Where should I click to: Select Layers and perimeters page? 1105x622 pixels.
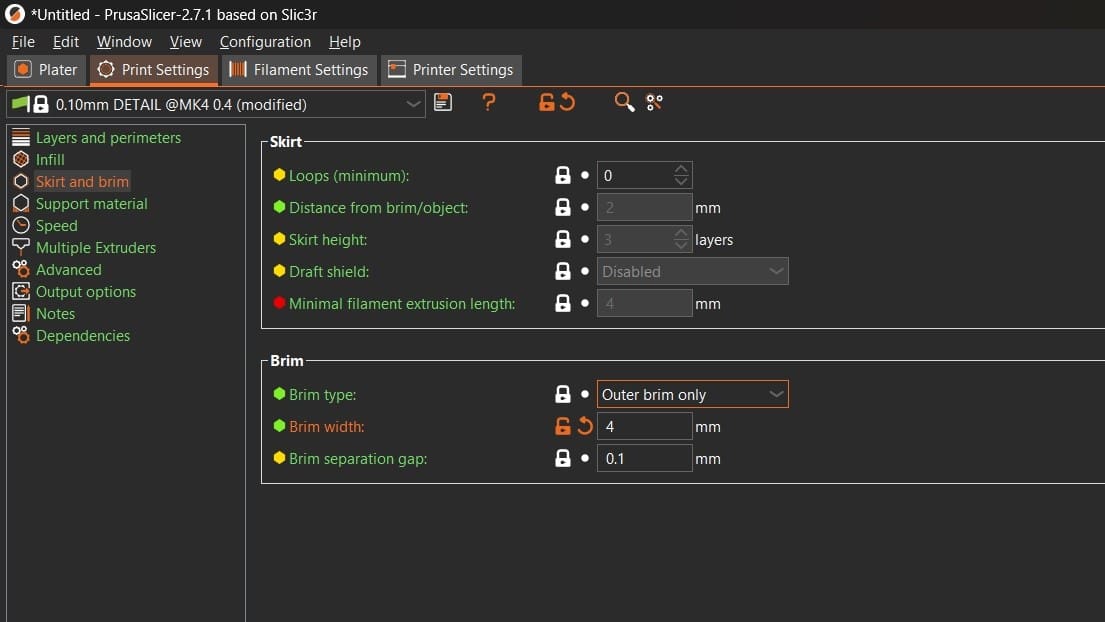(x=109, y=137)
